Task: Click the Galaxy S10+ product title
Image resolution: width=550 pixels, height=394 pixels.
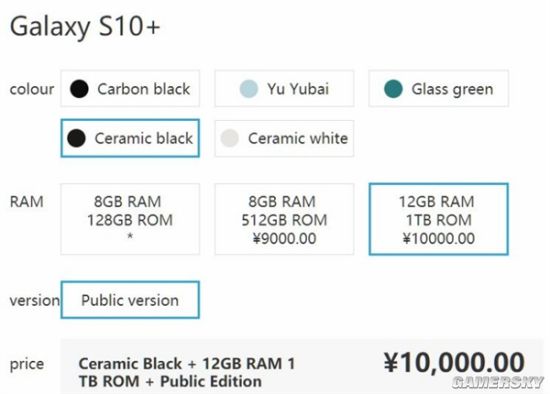Action: click(x=85, y=27)
